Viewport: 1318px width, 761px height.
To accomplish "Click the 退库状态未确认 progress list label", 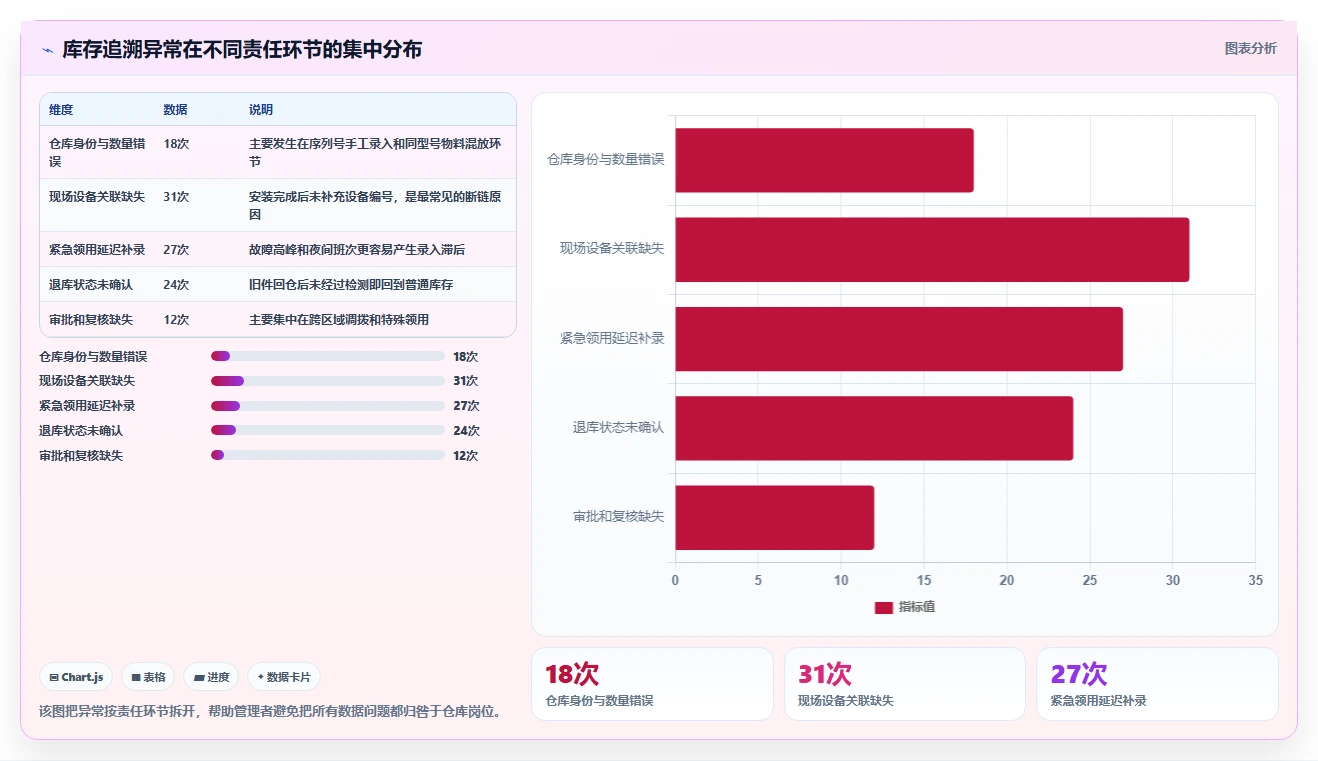I will point(81,431).
